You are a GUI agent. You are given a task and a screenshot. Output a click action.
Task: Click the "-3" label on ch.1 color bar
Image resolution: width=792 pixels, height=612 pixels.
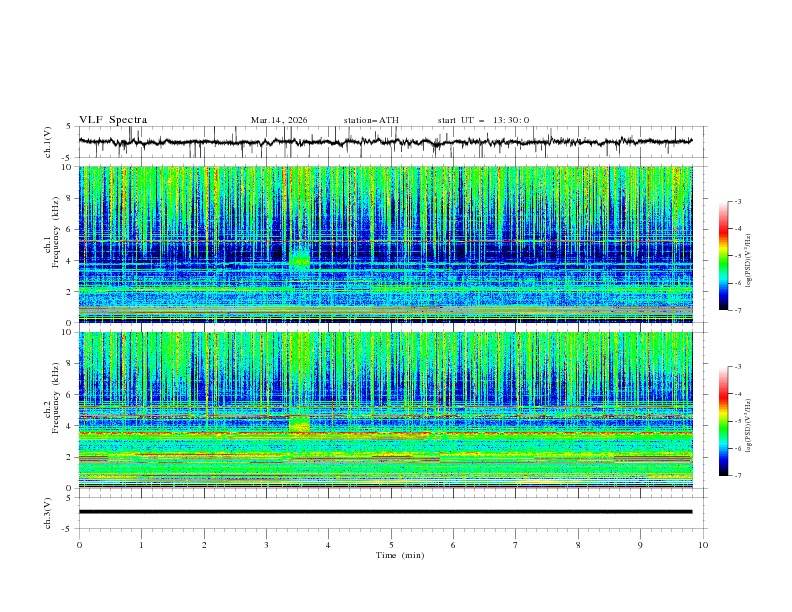[x=738, y=201]
